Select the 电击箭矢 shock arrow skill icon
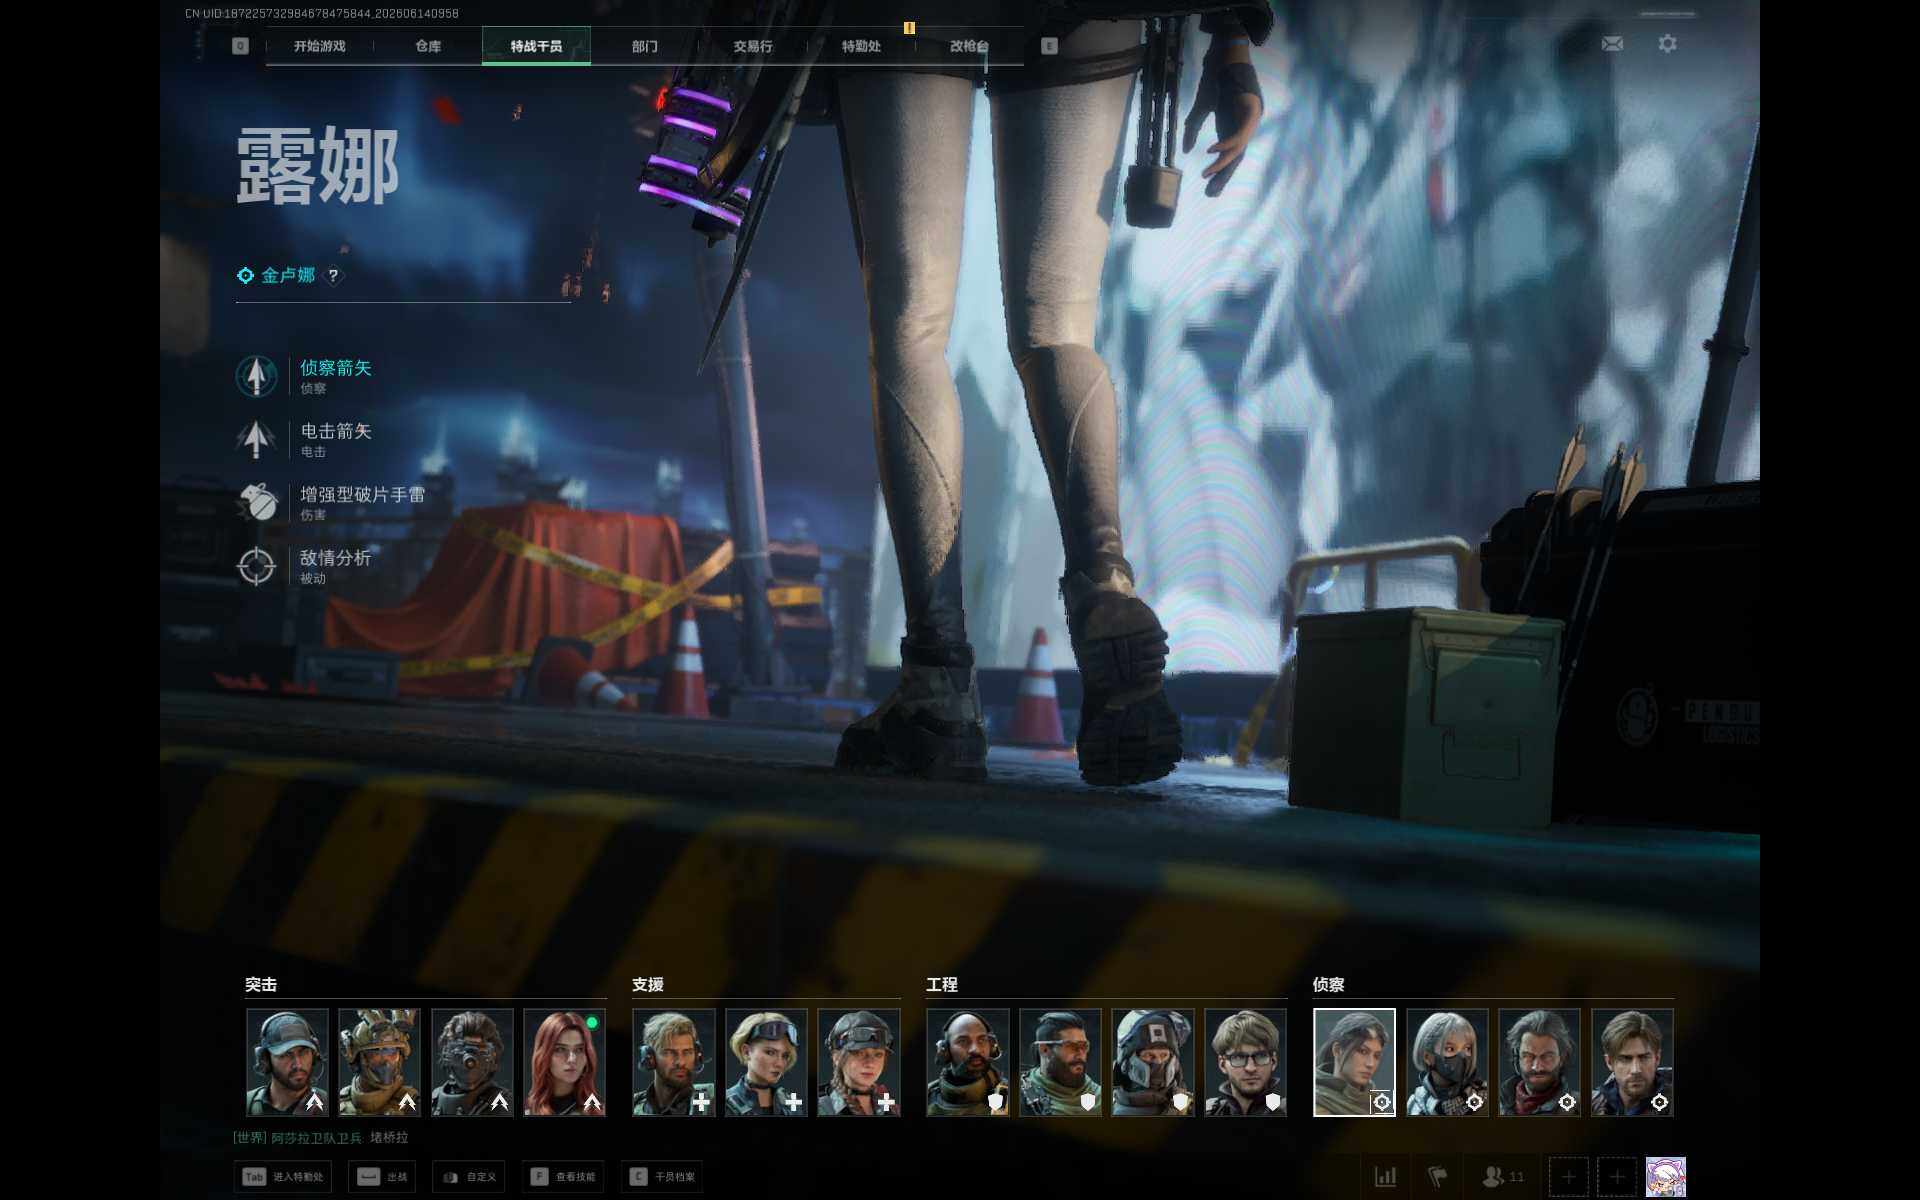The image size is (1920, 1200). tap(256, 439)
